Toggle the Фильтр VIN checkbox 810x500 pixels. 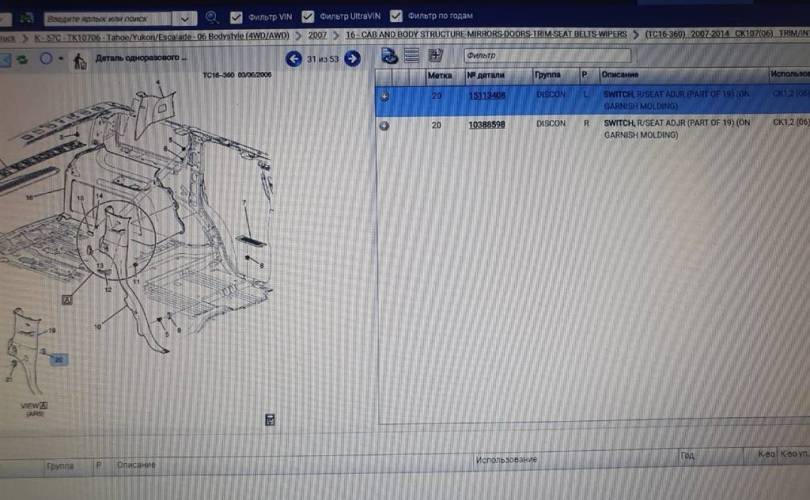click(x=236, y=17)
